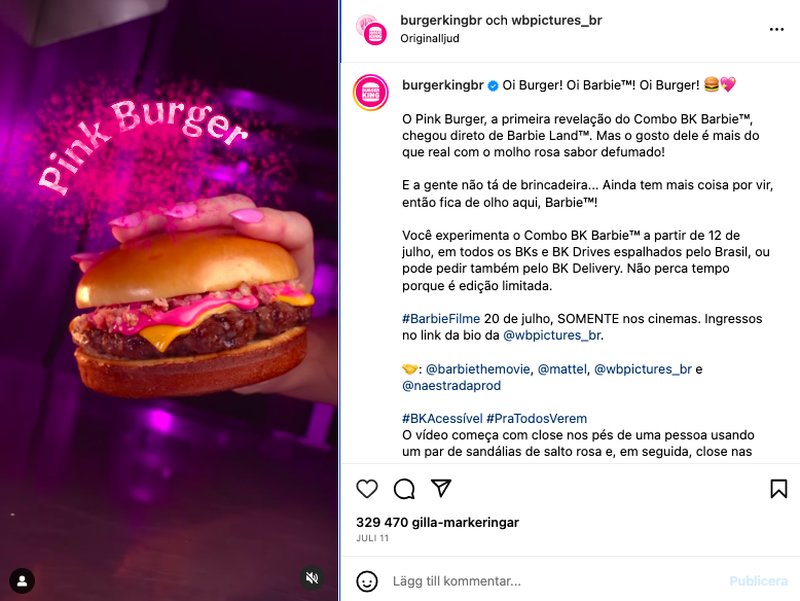Show tagged people icon on video
This screenshot has height=601, width=800.
click(22, 581)
